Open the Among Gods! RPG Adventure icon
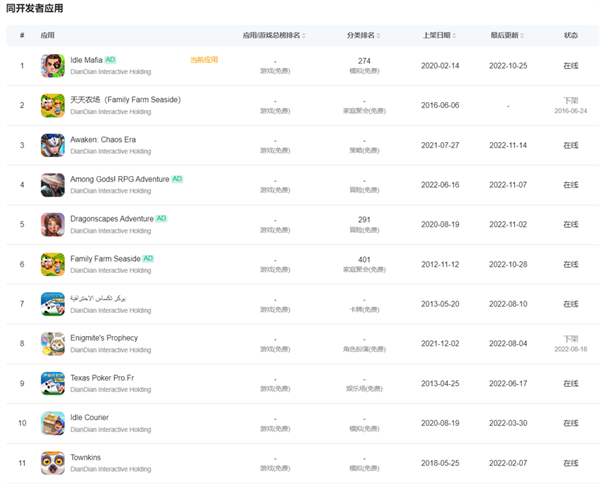600x484 pixels. 53,185
